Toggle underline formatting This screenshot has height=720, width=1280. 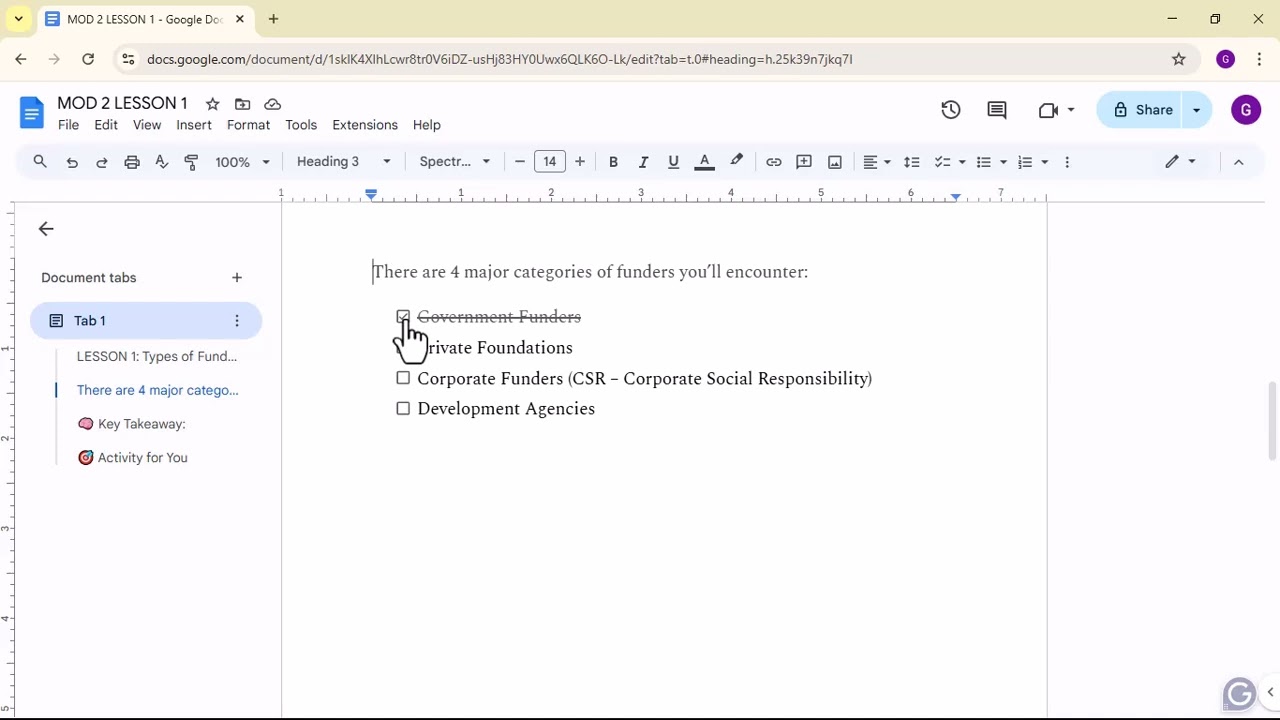[673, 162]
